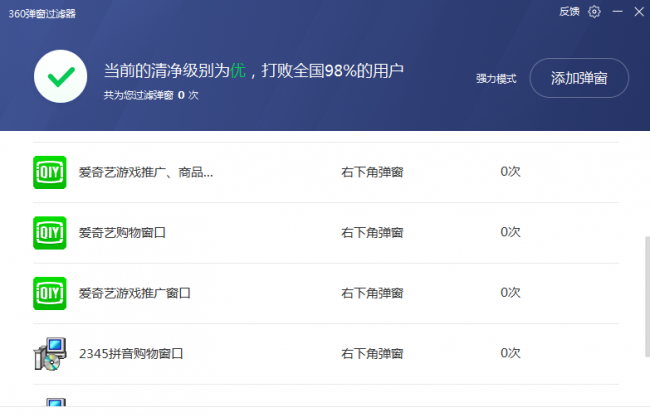The width and height of the screenshot is (650, 417).
Task: Select the 爱奇艺游戏推广、商品... row text
Action: [146, 172]
